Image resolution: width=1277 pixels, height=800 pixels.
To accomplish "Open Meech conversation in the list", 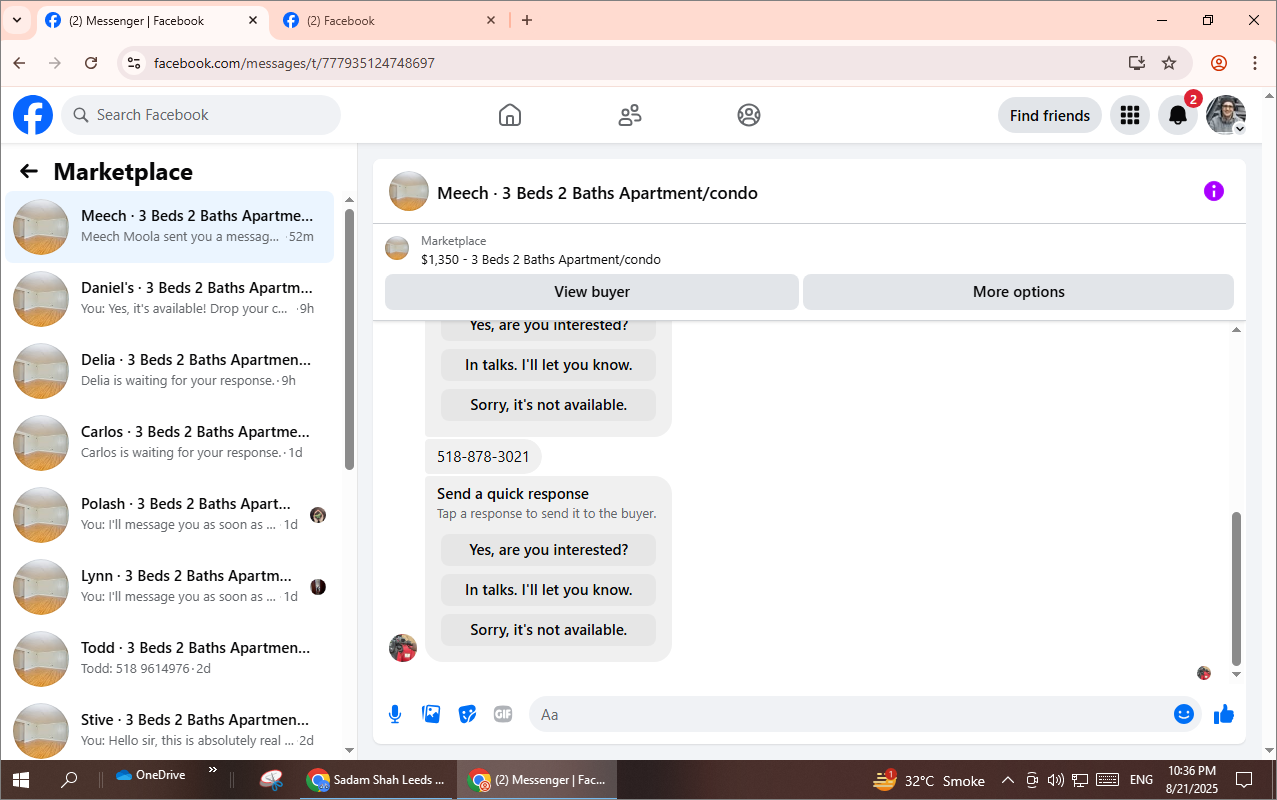I will pos(170,227).
